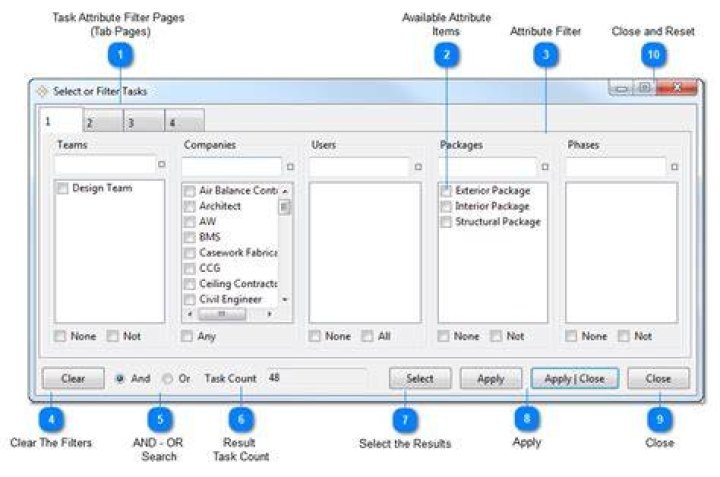Enable the BMS company checkbox
Screen dimensions: 720x477
point(189,237)
